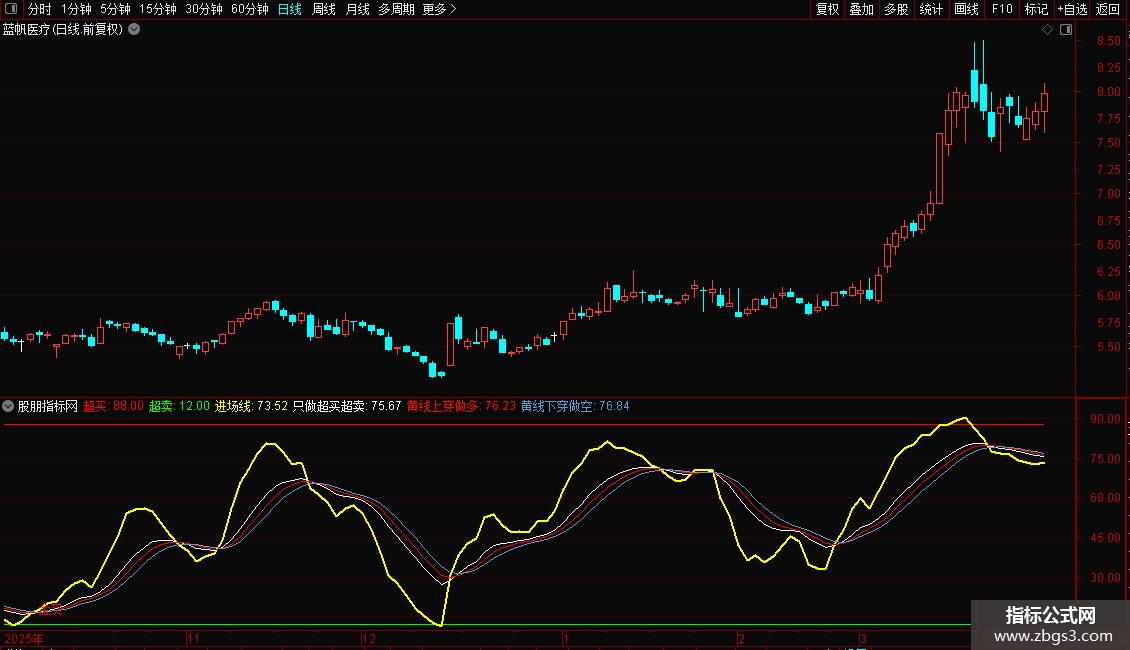Click the 标记 mark button
Image resolution: width=1130 pixels, height=650 pixels.
coord(1036,9)
